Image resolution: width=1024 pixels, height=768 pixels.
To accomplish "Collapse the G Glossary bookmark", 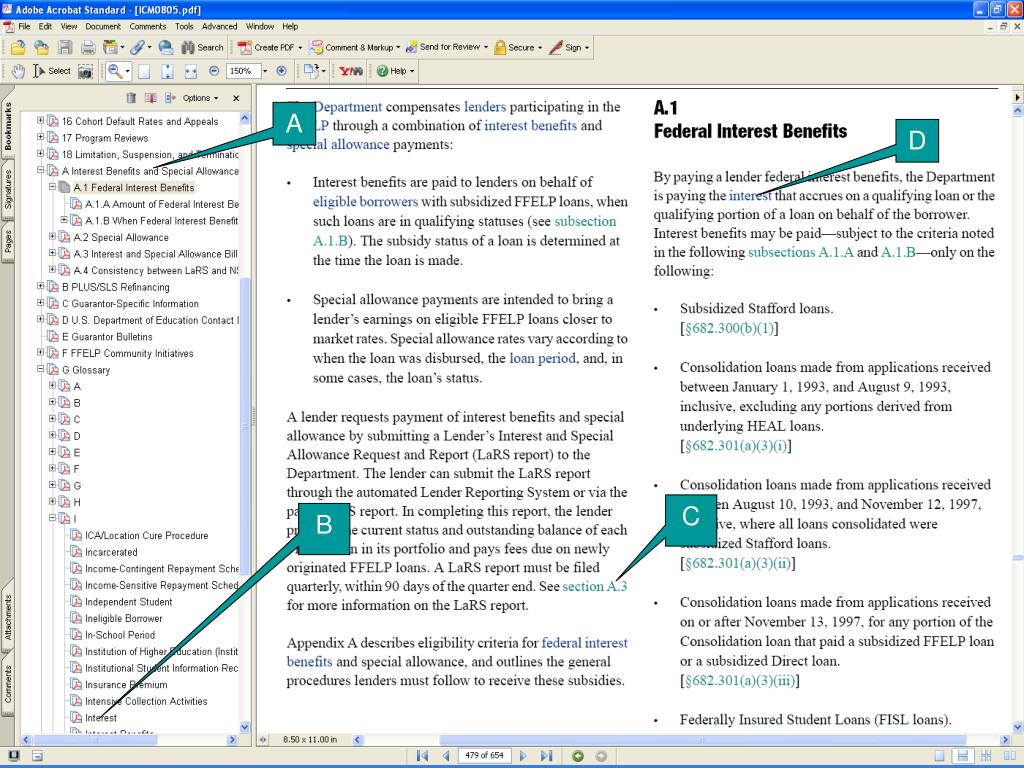I will point(40,369).
